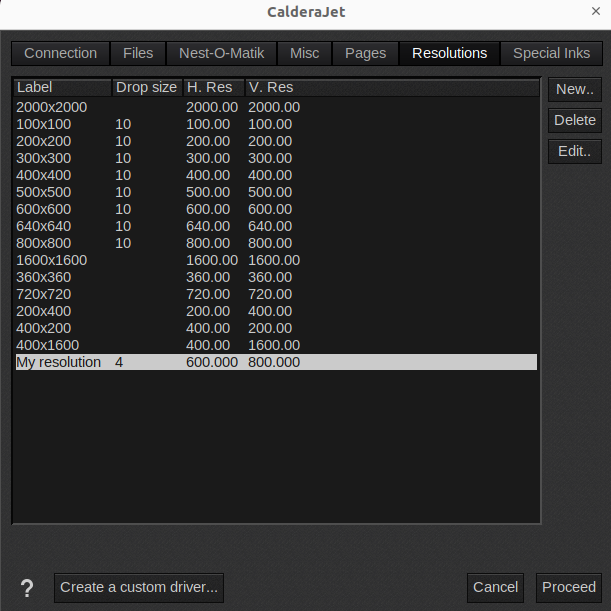
Task: Select the 600x600 resolution row
Action: 276,209
